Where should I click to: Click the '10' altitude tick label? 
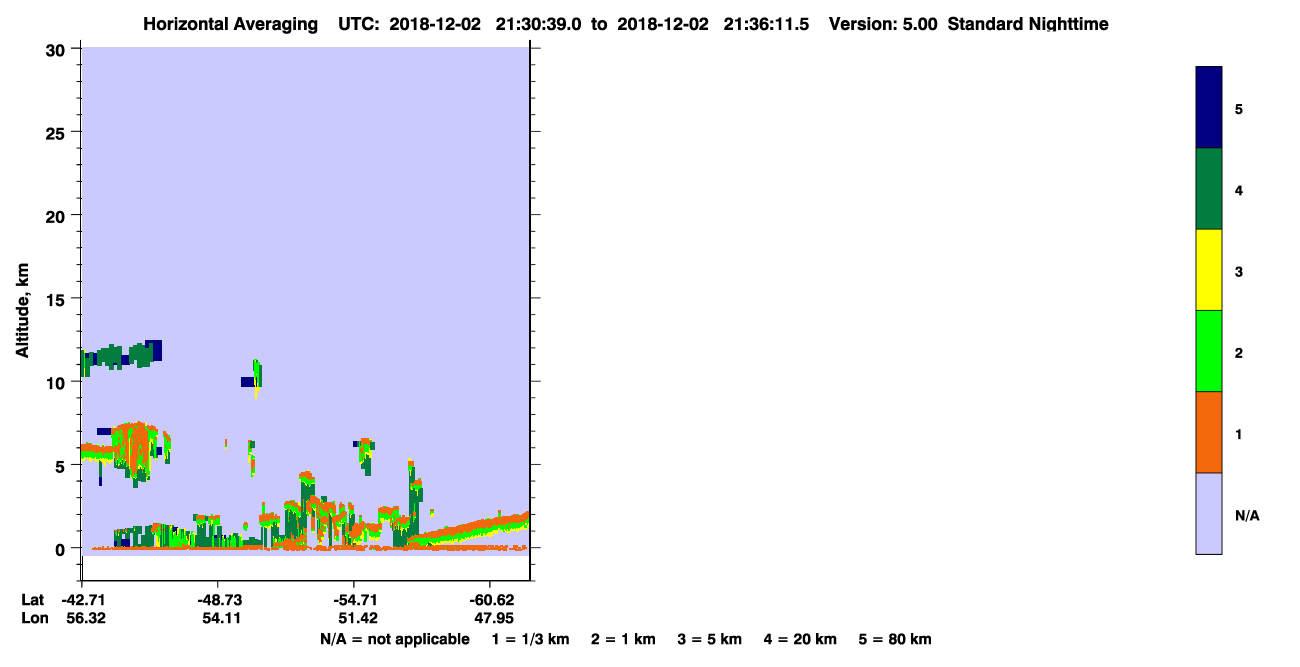[57, 382]
